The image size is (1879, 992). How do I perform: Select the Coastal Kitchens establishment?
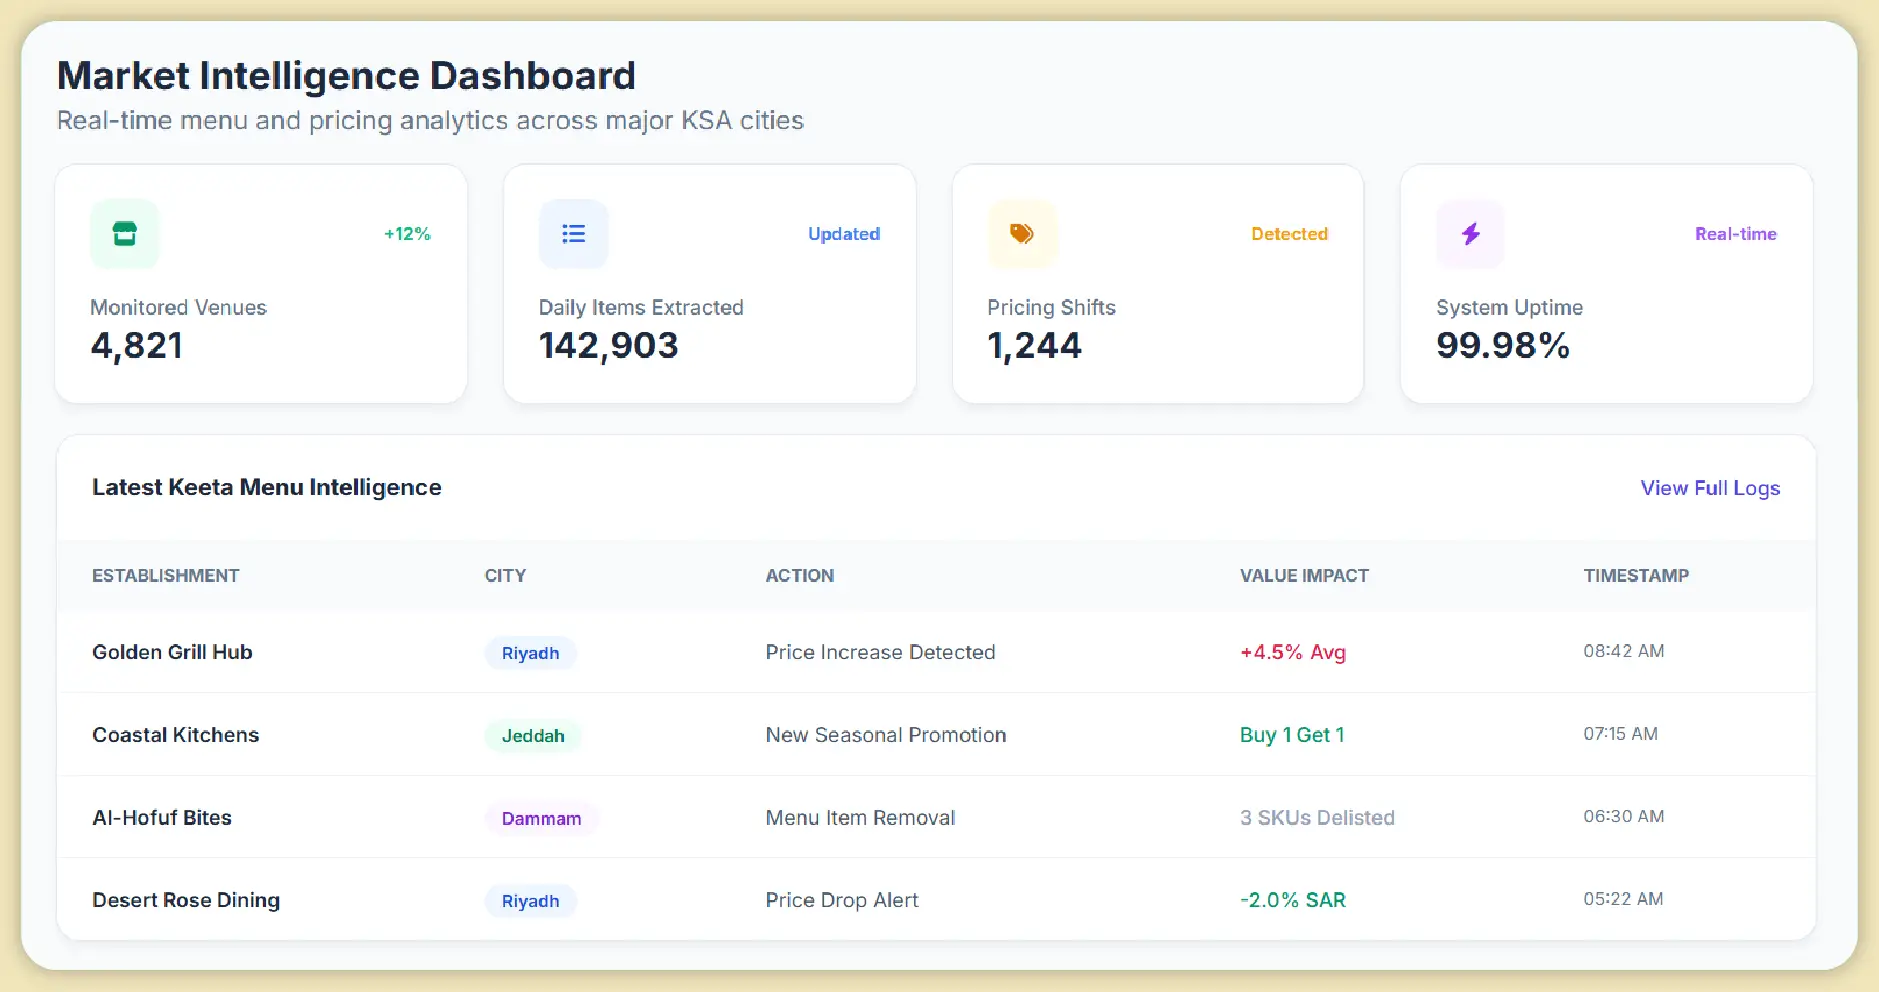click(x=175, y=735)
